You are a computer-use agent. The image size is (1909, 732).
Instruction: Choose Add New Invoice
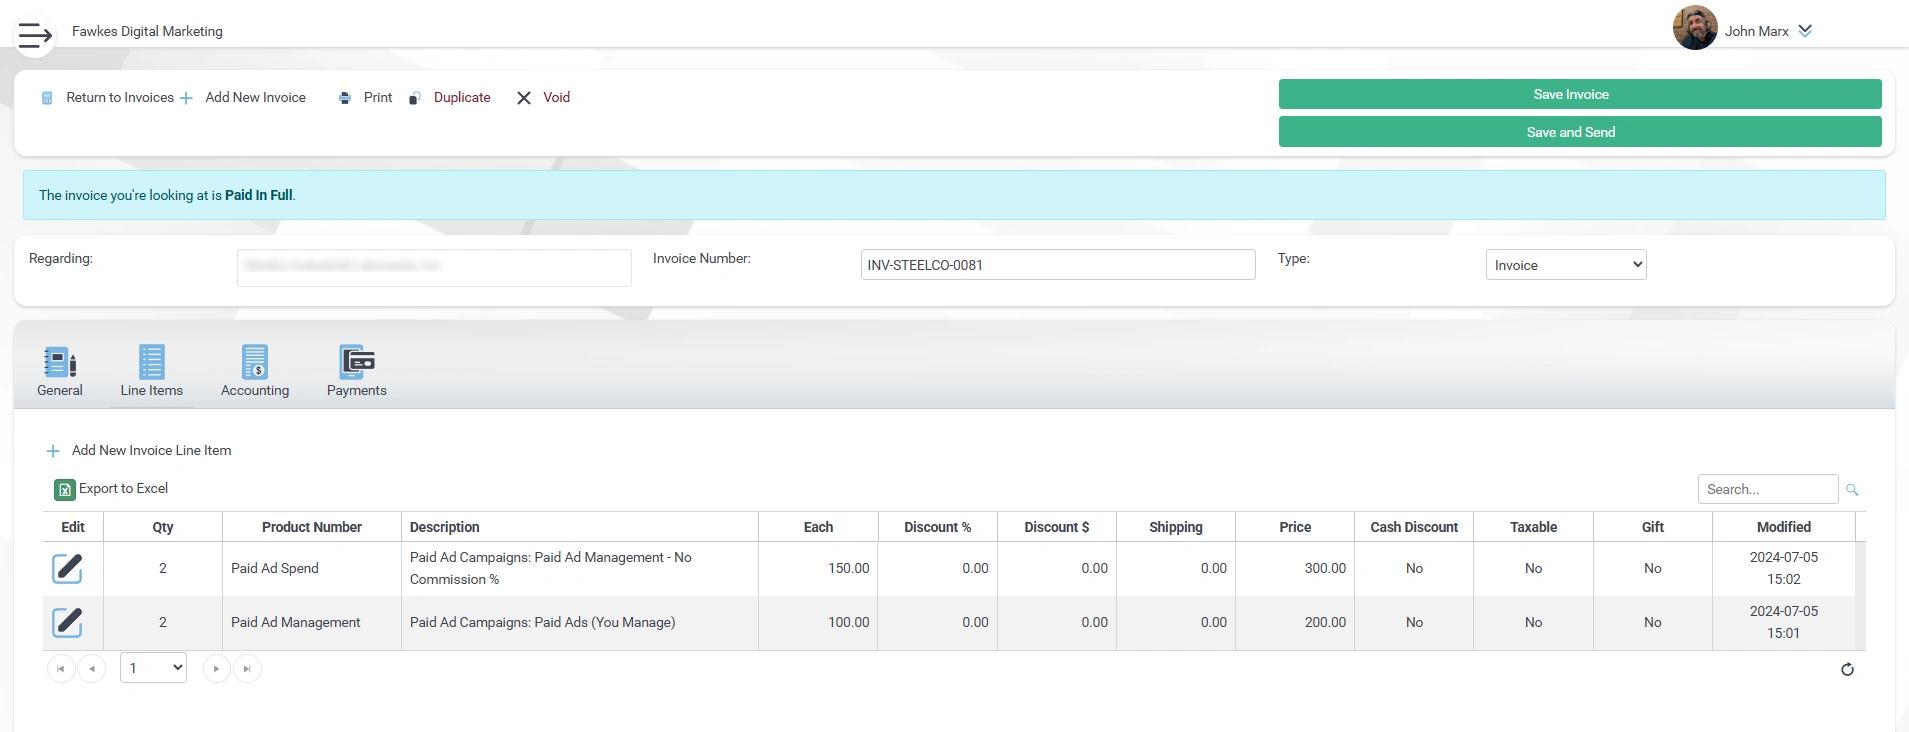pyautogui.click(x=256, y=97)
